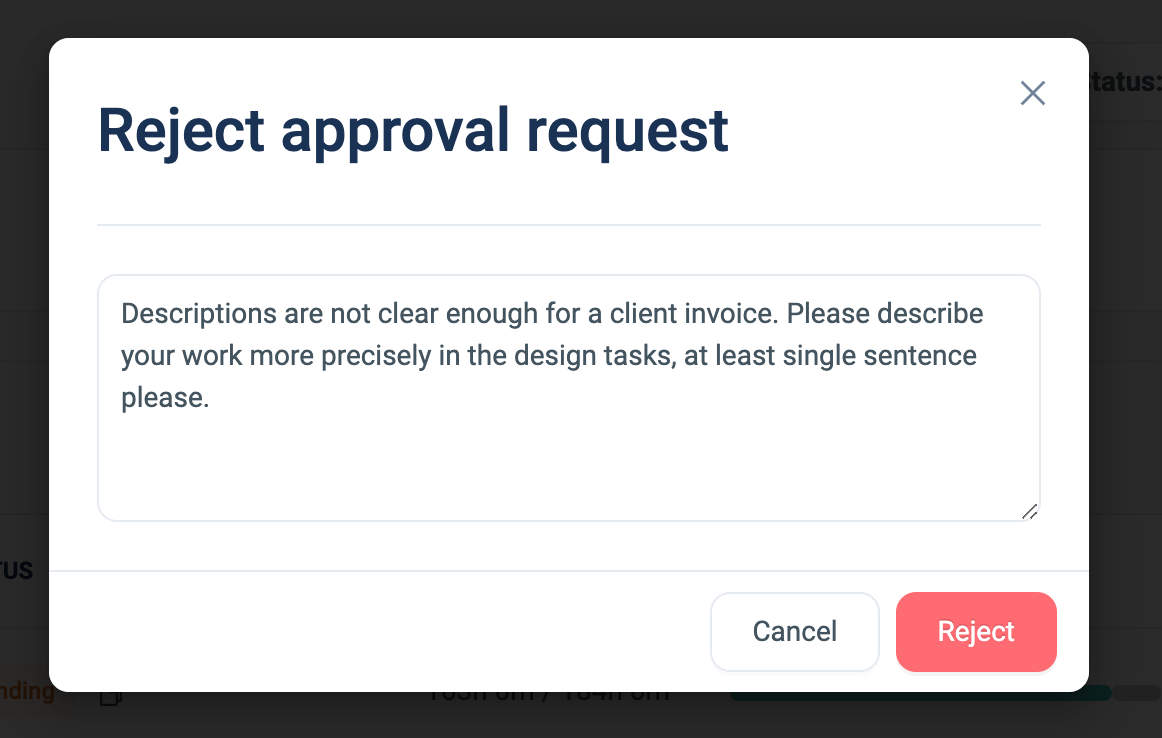Click the dimmed Status label top right
The image size is (1162, 738).
click(1125, 82)
